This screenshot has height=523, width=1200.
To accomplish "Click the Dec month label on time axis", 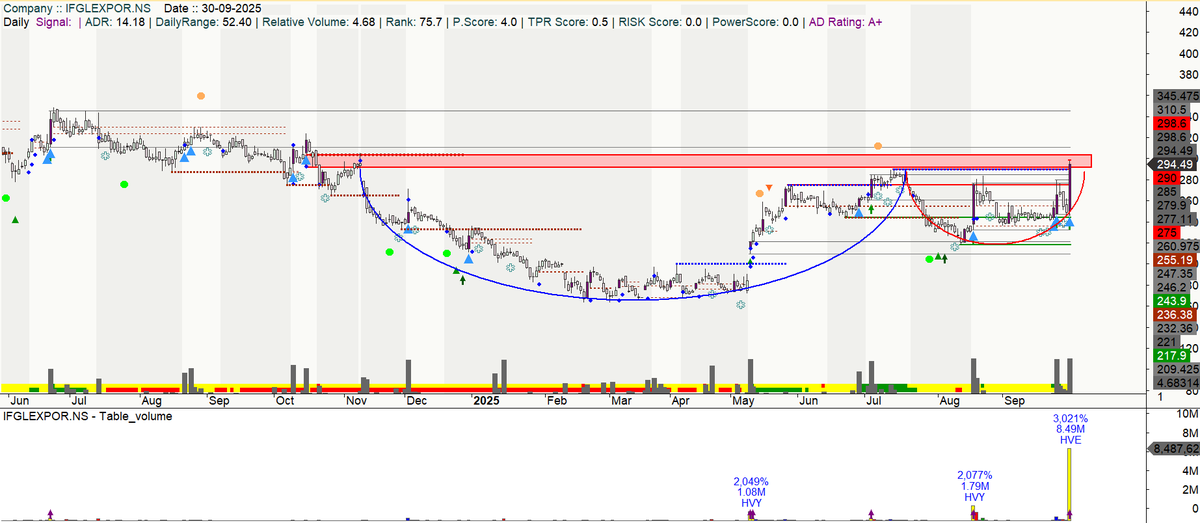I will click(x=416, y=401).
